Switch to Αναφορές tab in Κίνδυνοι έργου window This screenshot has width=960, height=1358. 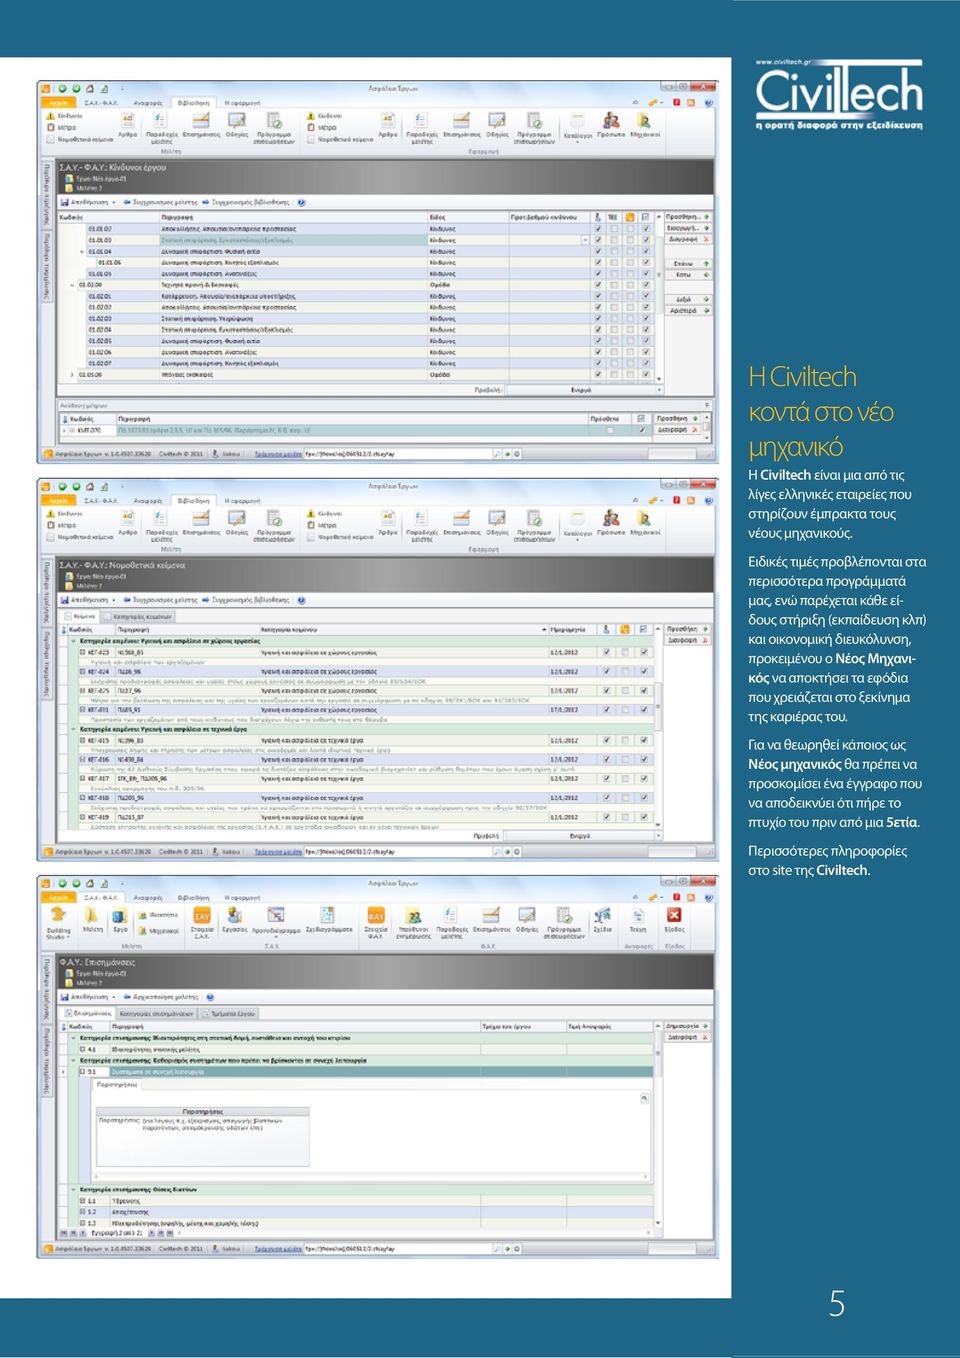[x=148, y=103]
